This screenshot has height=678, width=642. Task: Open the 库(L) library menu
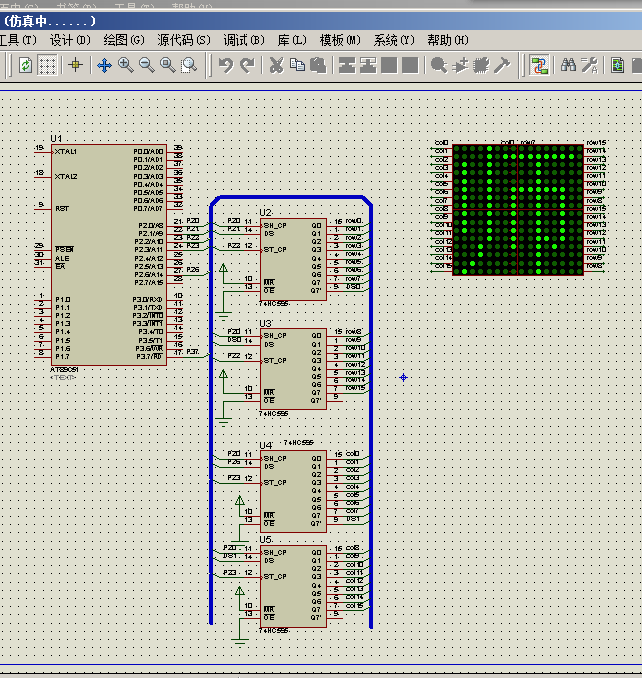(x=292, y=40)
